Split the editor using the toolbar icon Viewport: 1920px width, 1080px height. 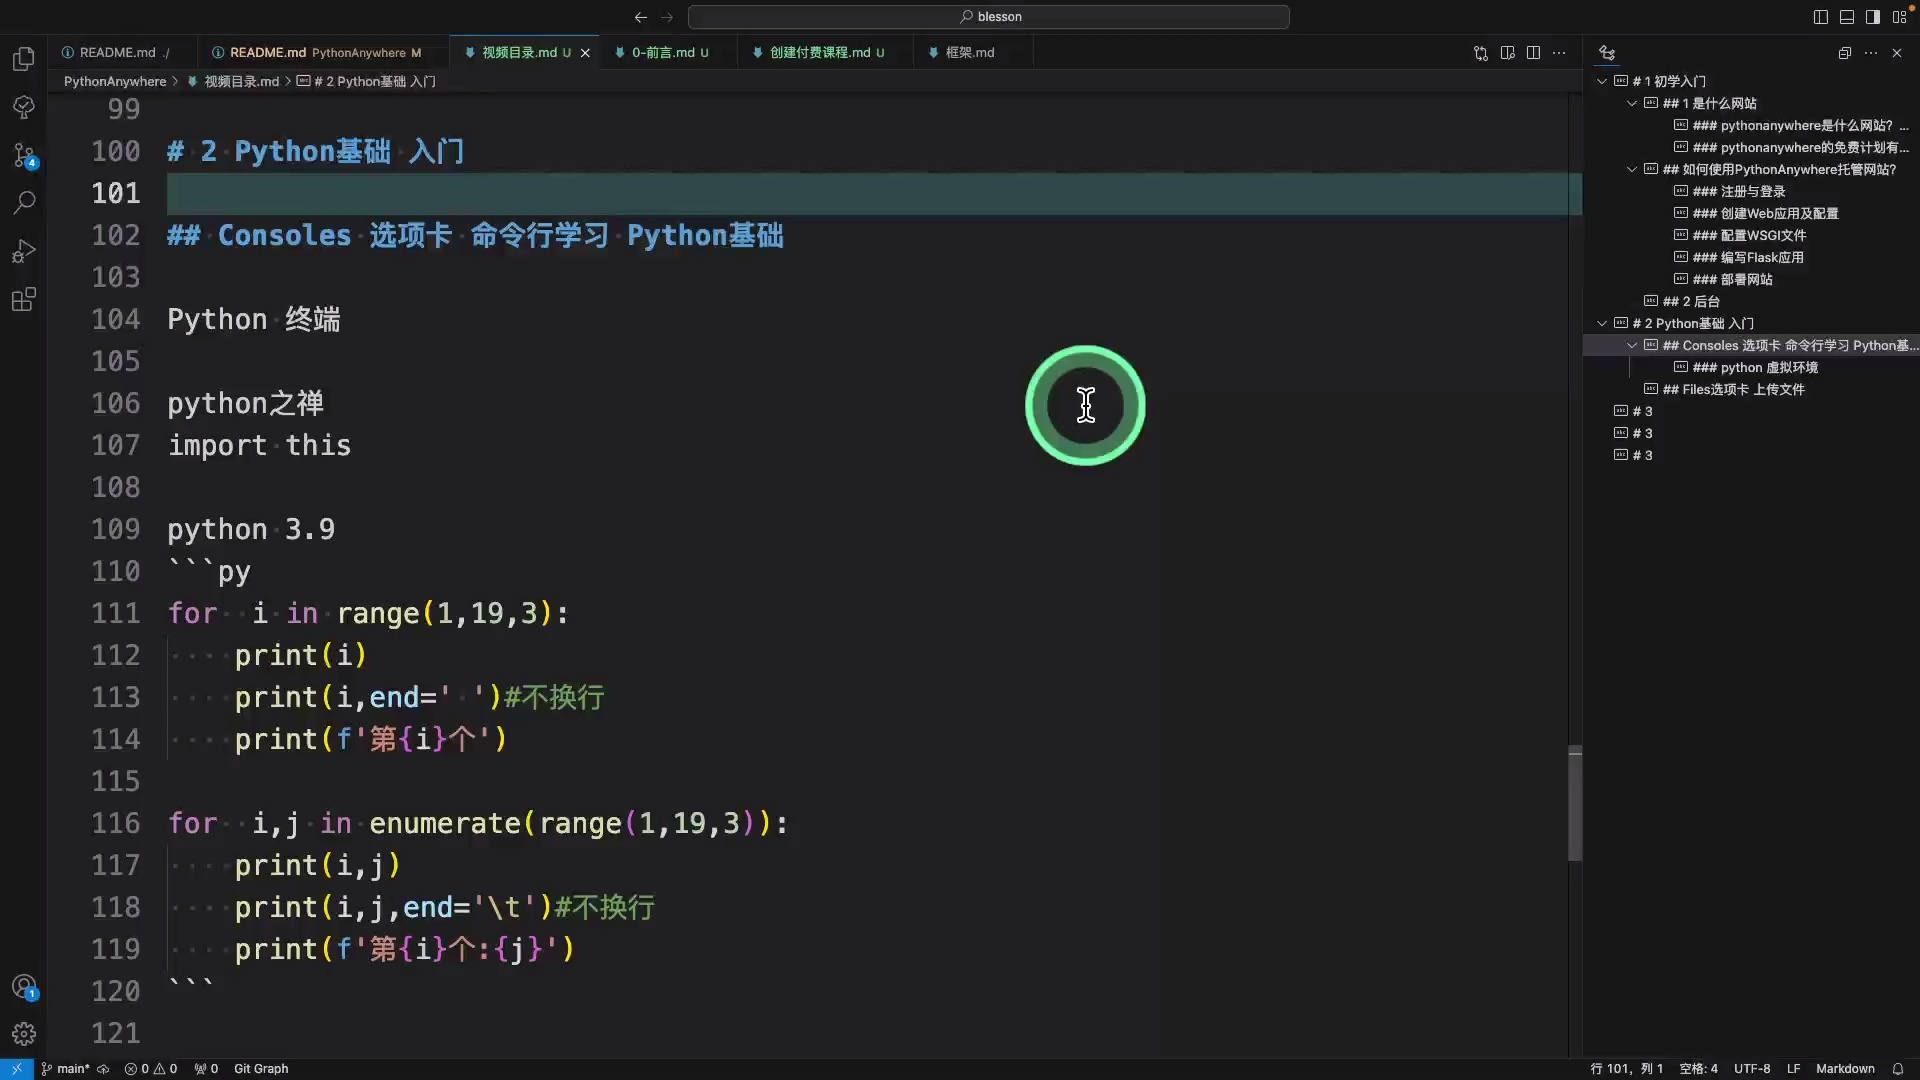pyautogui.click(x=1532, y=53)
